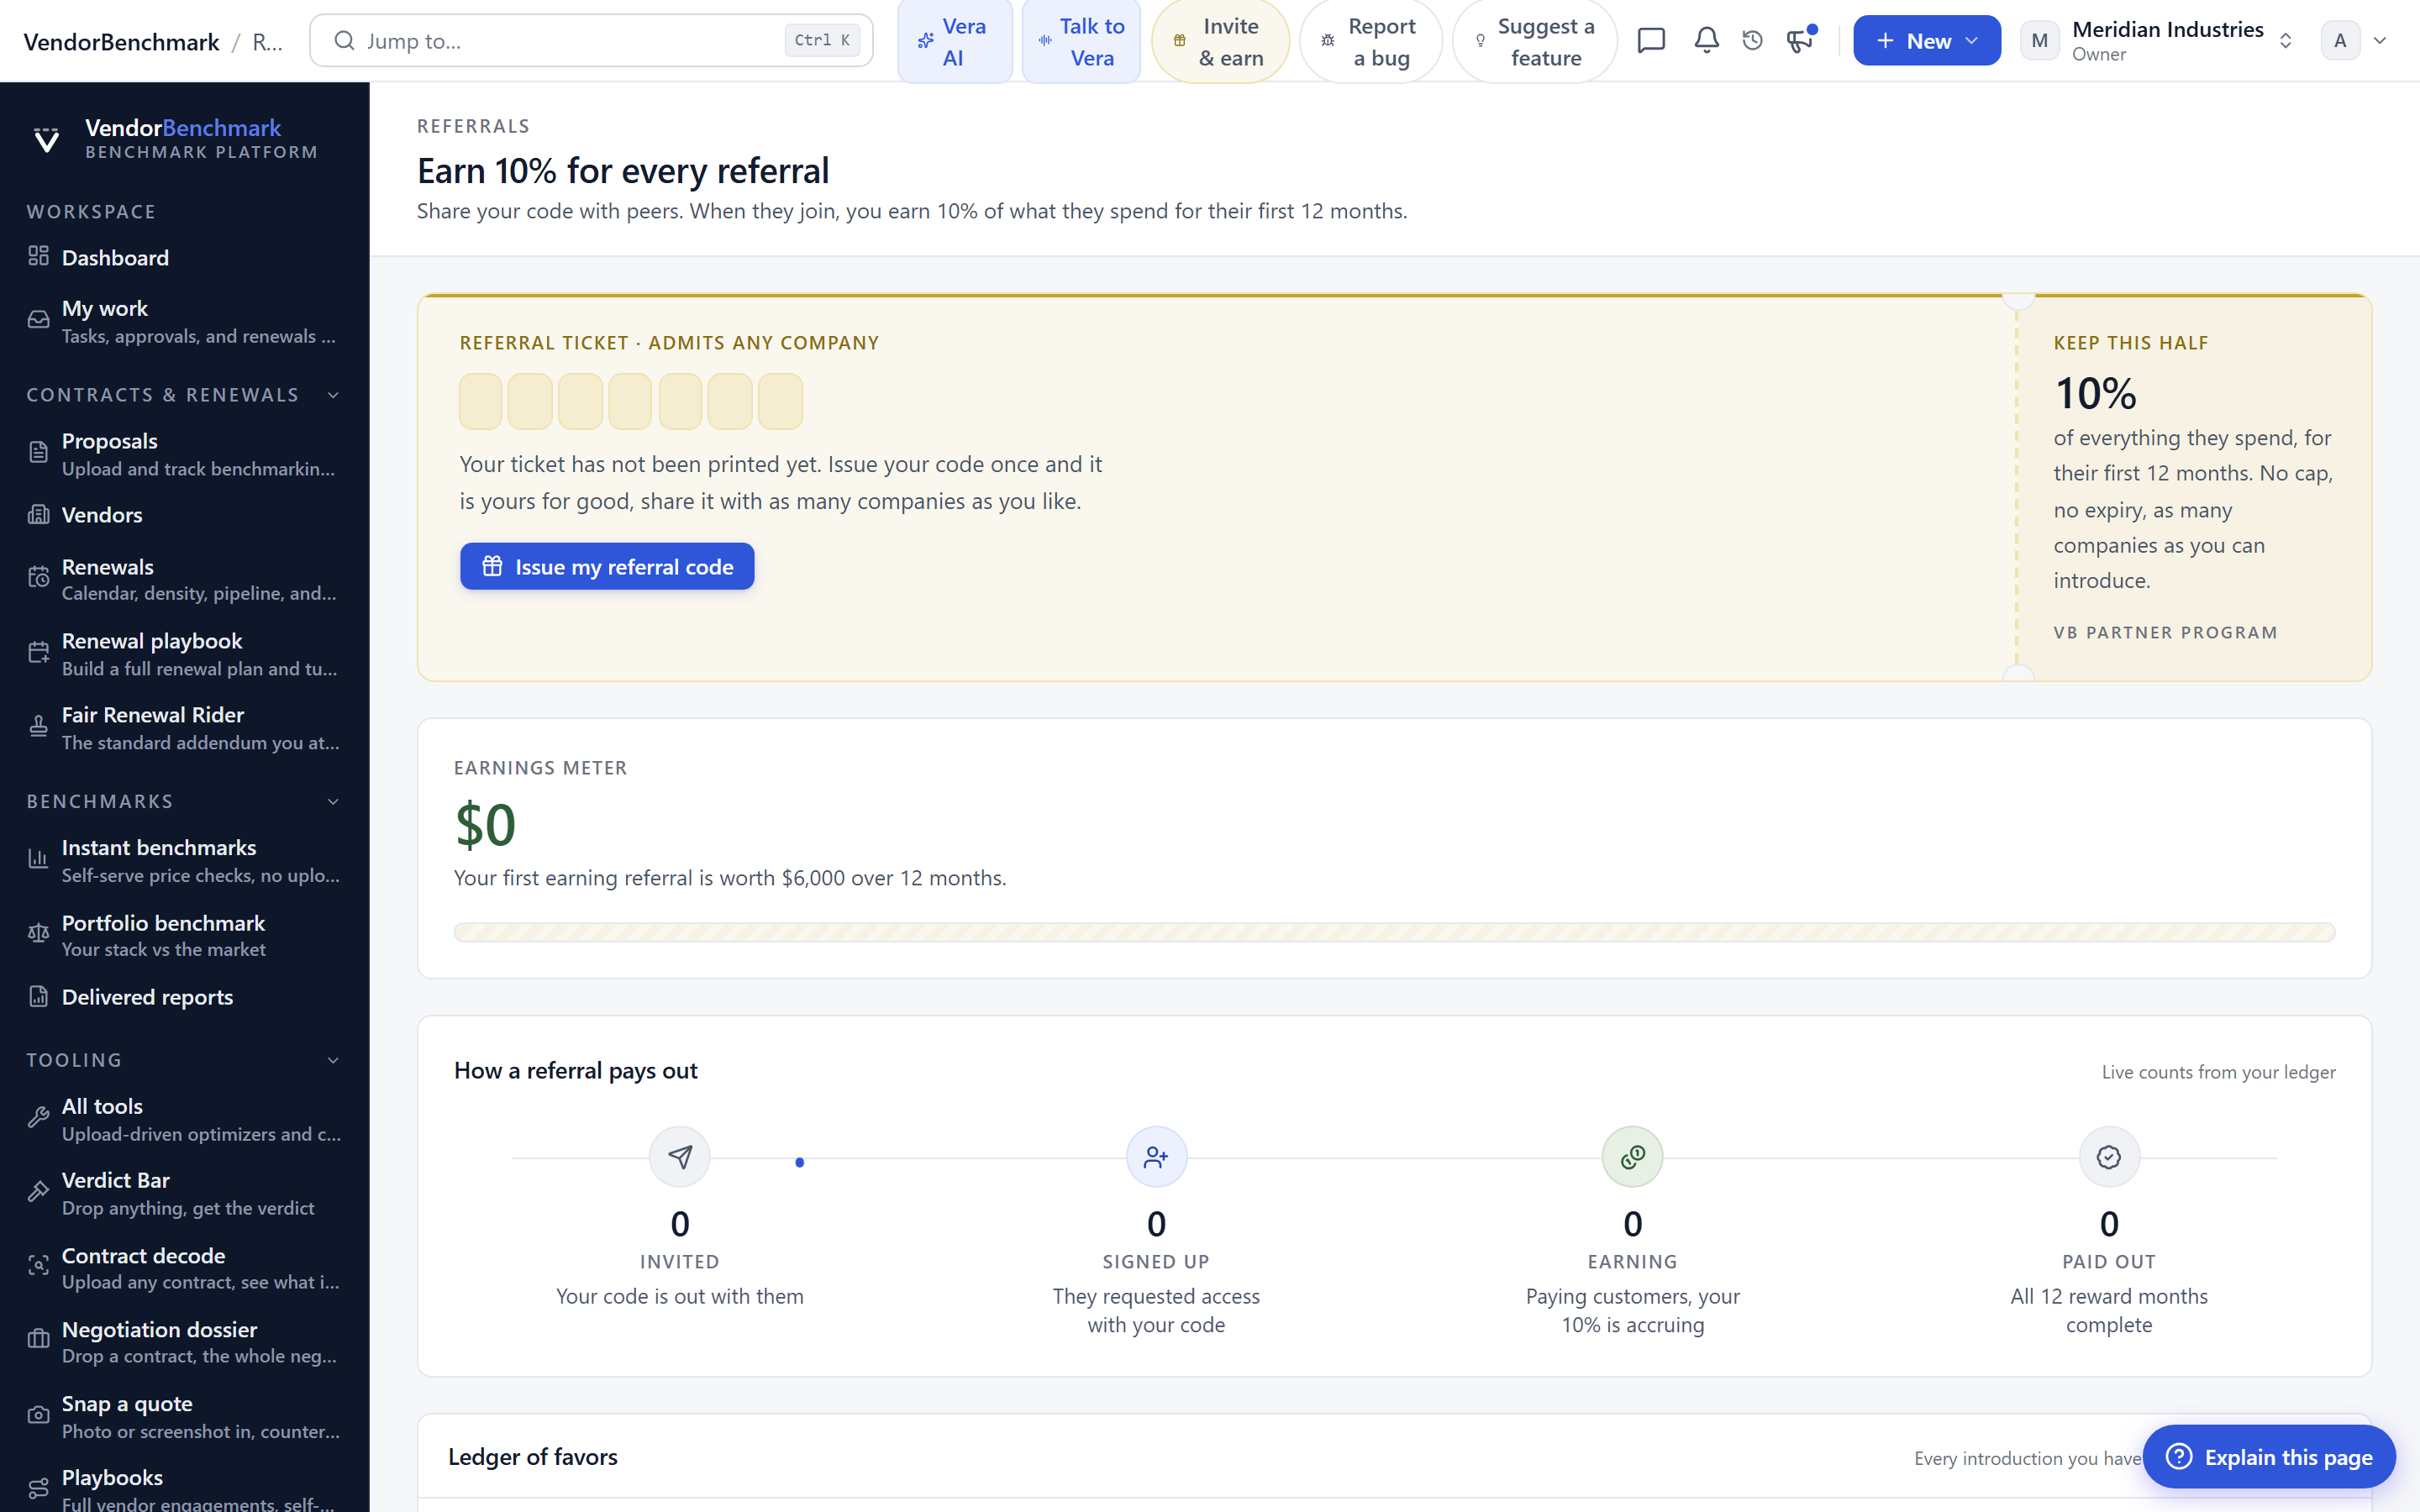Screen dimensions: 2420x1512
Task: Click the VendorBenchmark logo in sidebar
Action: click(x=46, y=139)
